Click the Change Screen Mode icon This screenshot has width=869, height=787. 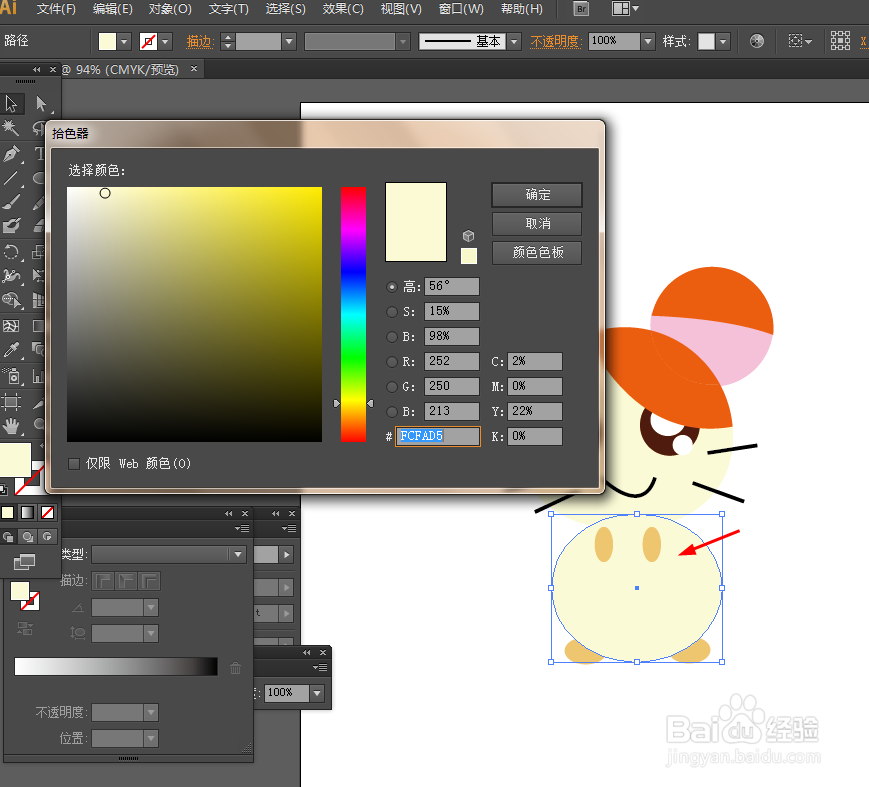click(x=24, y=562)
